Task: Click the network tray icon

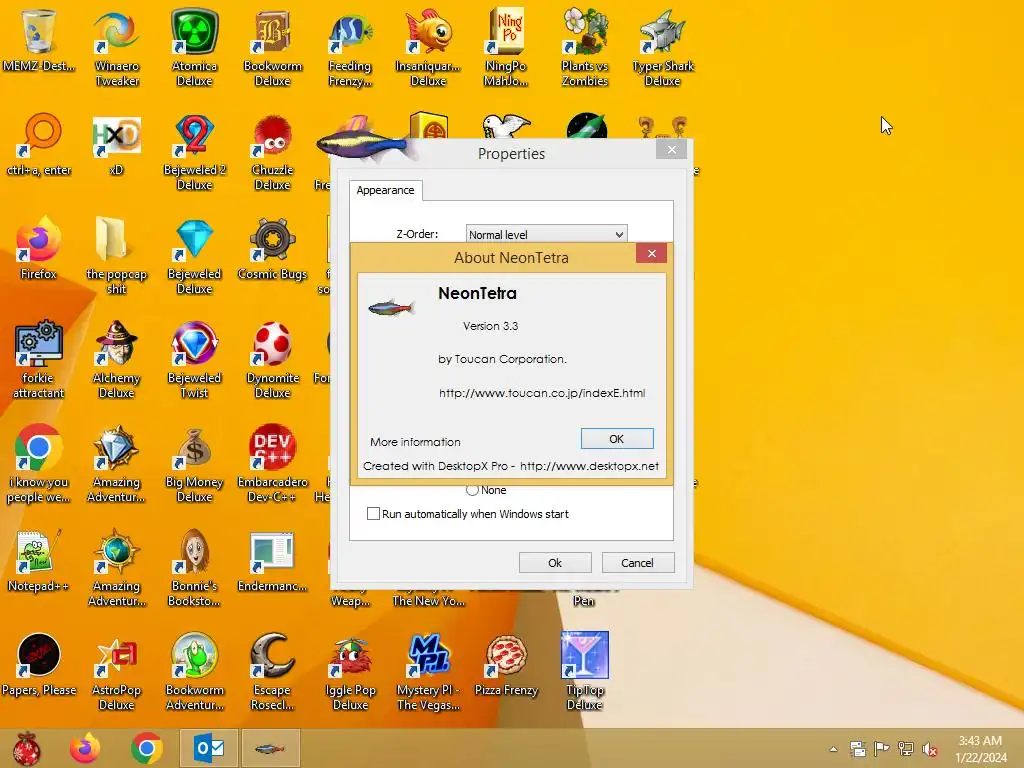Action: tap(906, 749)
